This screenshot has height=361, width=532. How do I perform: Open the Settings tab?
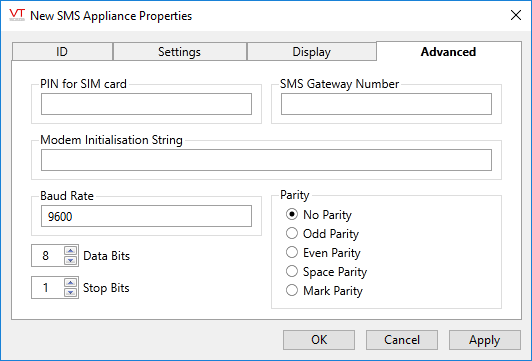179,52
